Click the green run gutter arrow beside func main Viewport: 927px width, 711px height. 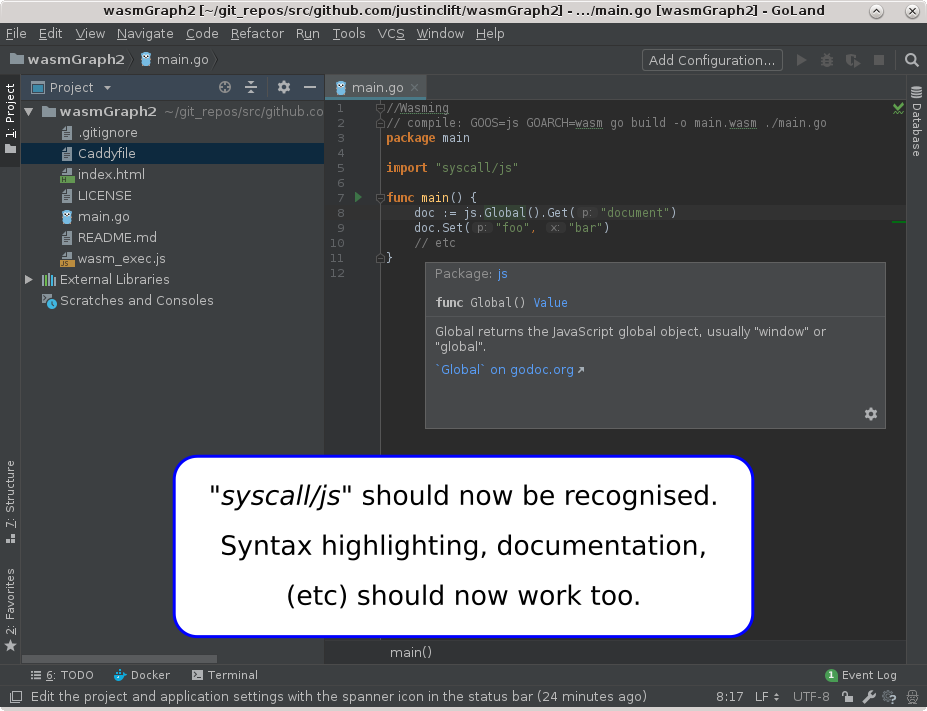[358, 197]
